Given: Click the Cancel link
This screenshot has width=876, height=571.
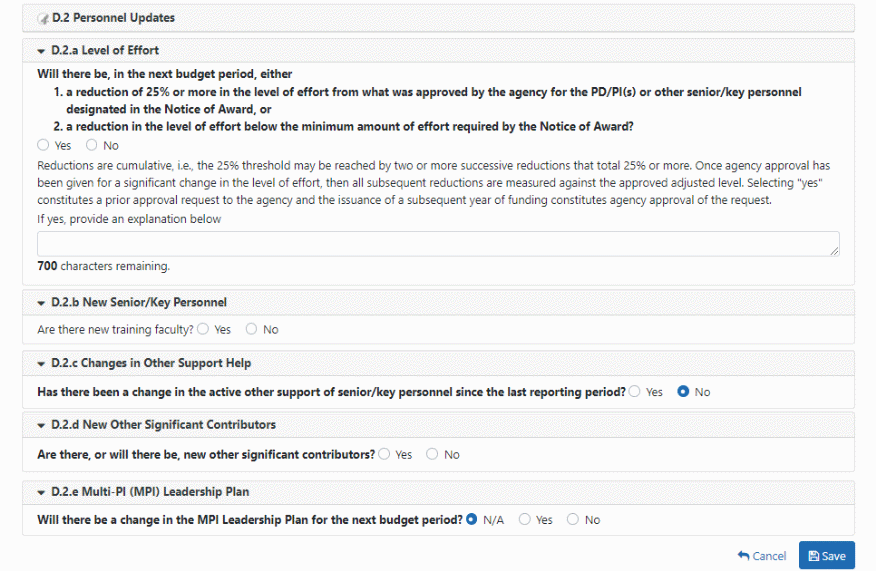Looking at the screenshot, I should coord(762,556).
